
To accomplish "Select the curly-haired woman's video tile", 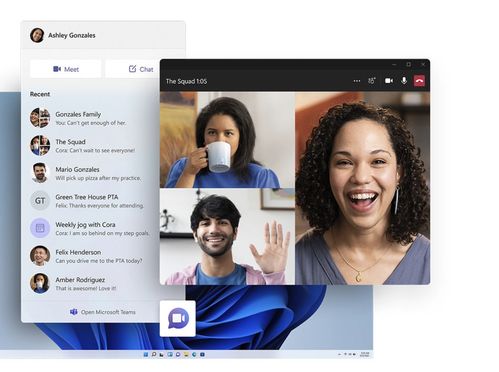I will [x=362, y=188].
